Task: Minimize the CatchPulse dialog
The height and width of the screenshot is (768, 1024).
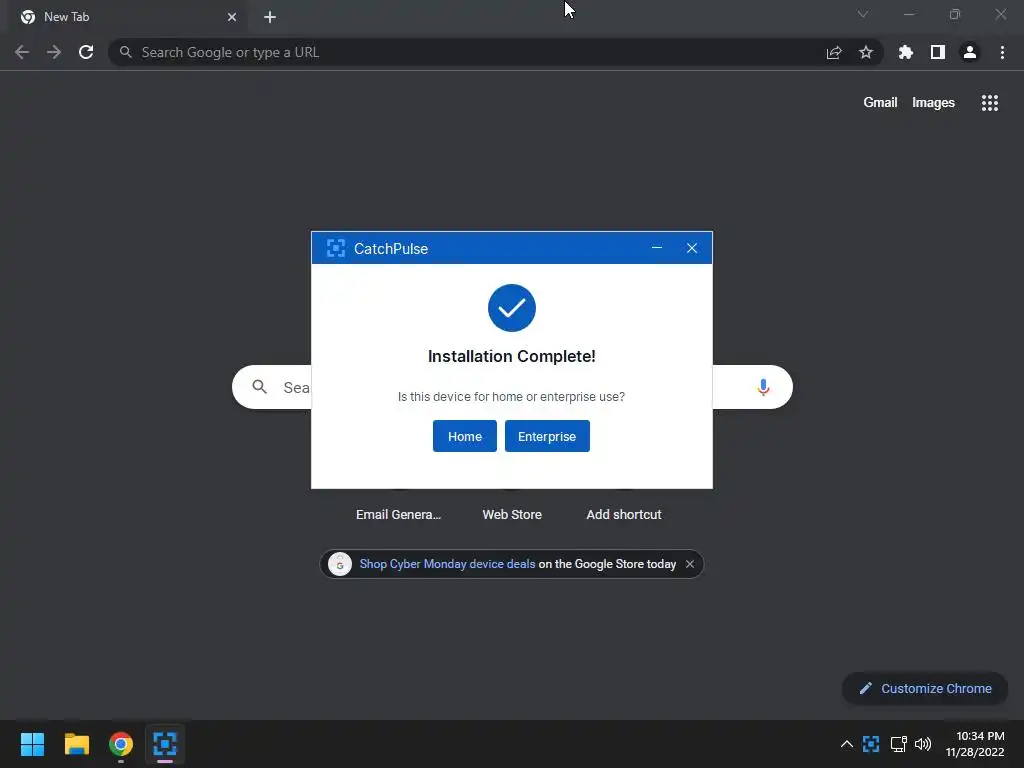Action: (x=657, y=248)
